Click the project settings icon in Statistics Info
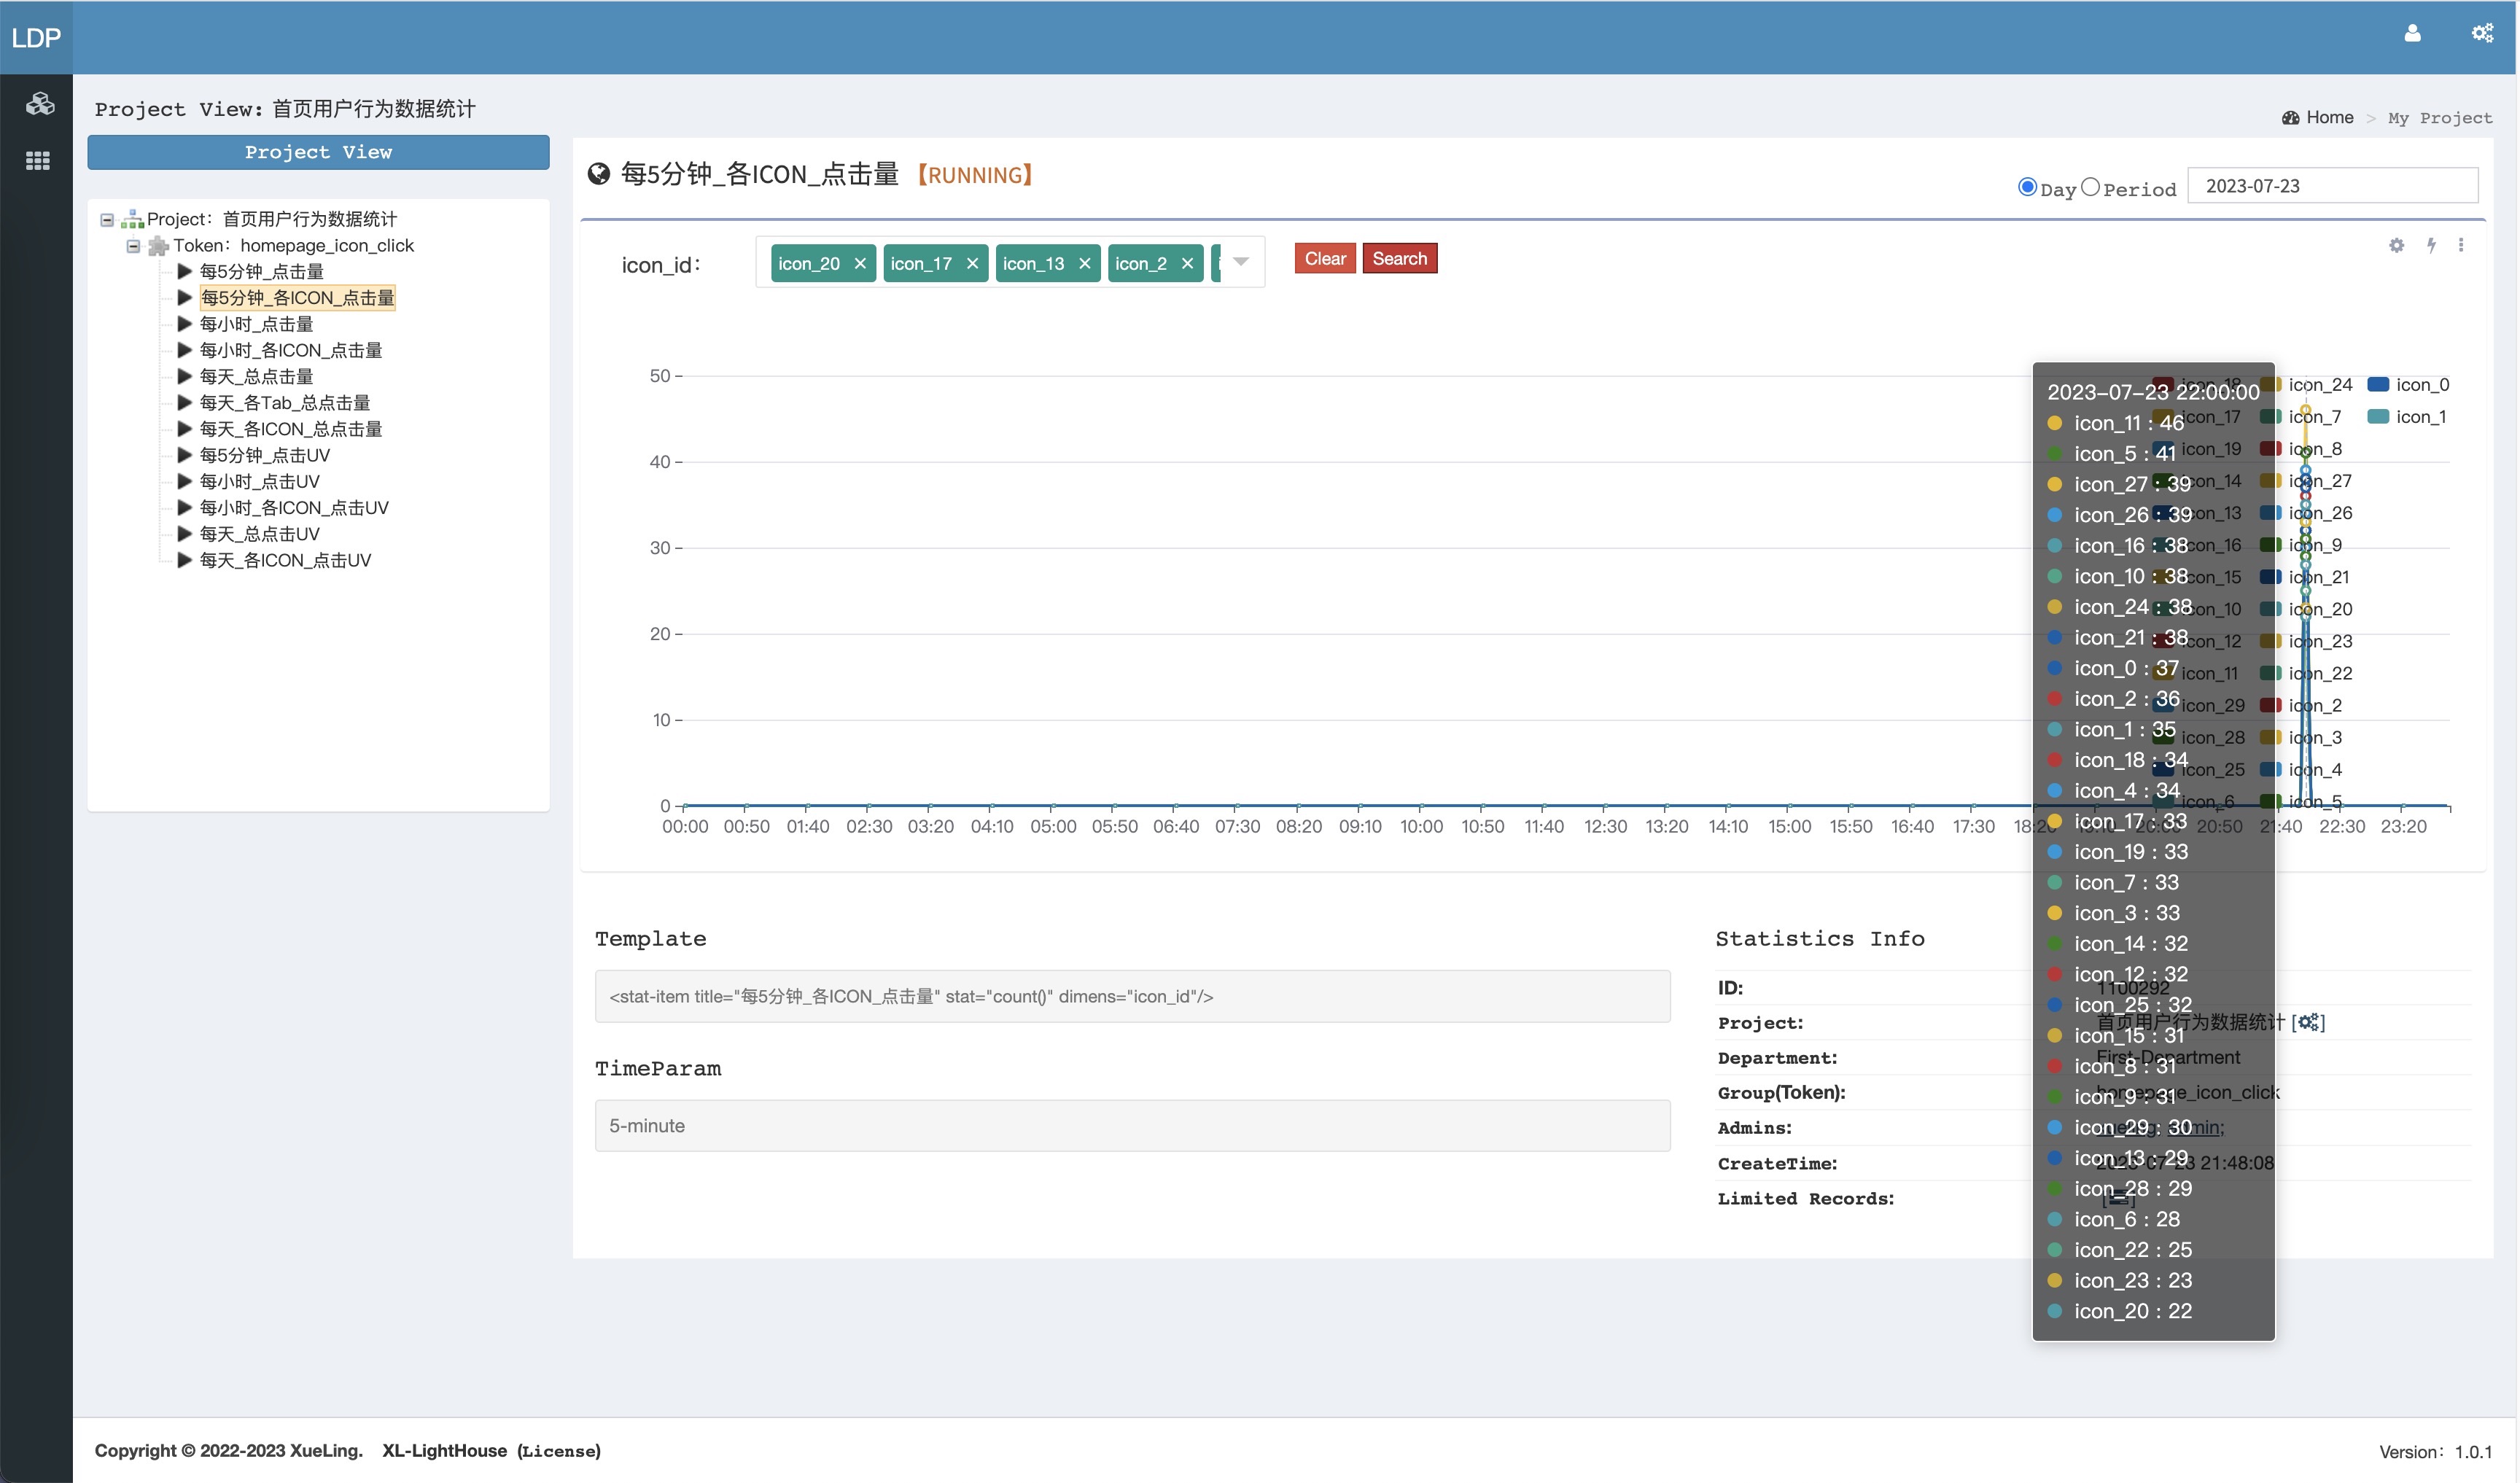Screen dimensions: 2520x1483 pos(2309,1022)
